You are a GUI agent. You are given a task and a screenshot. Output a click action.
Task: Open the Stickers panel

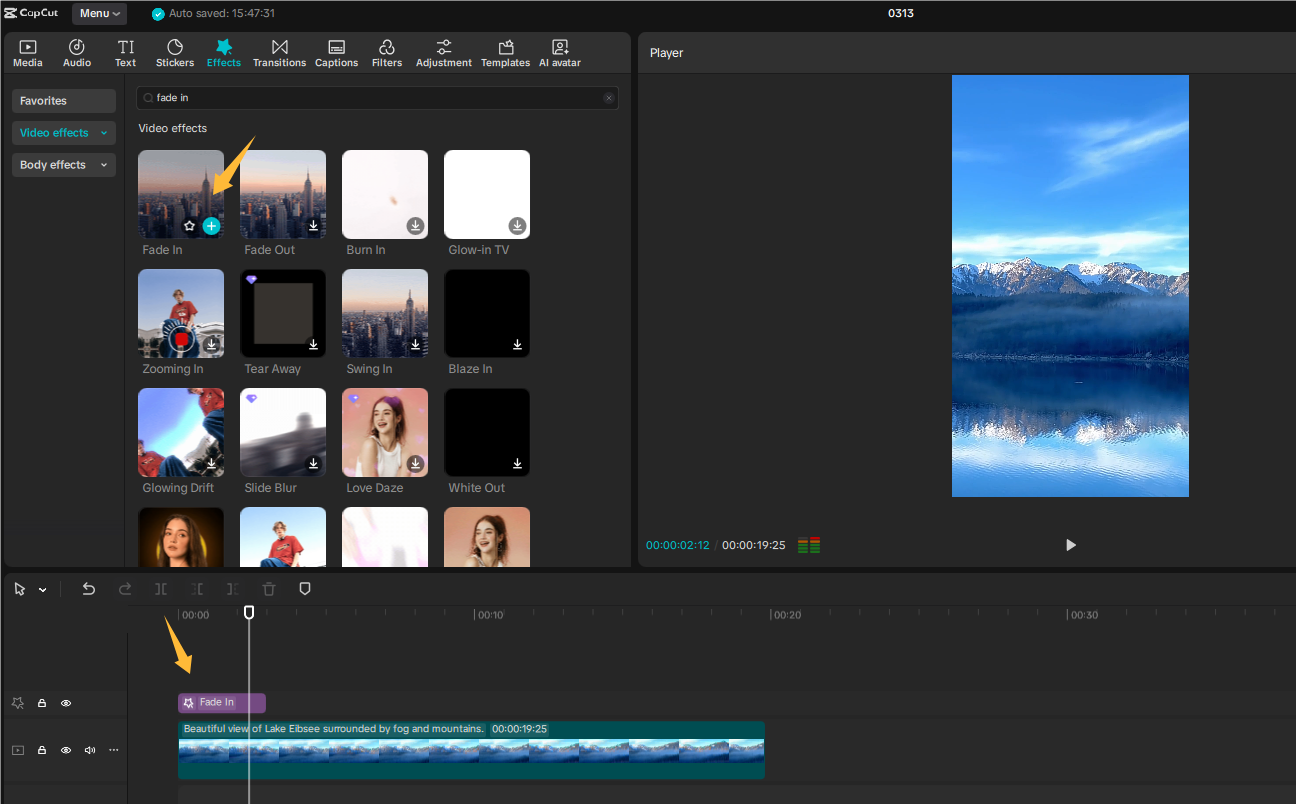[175, 53]
